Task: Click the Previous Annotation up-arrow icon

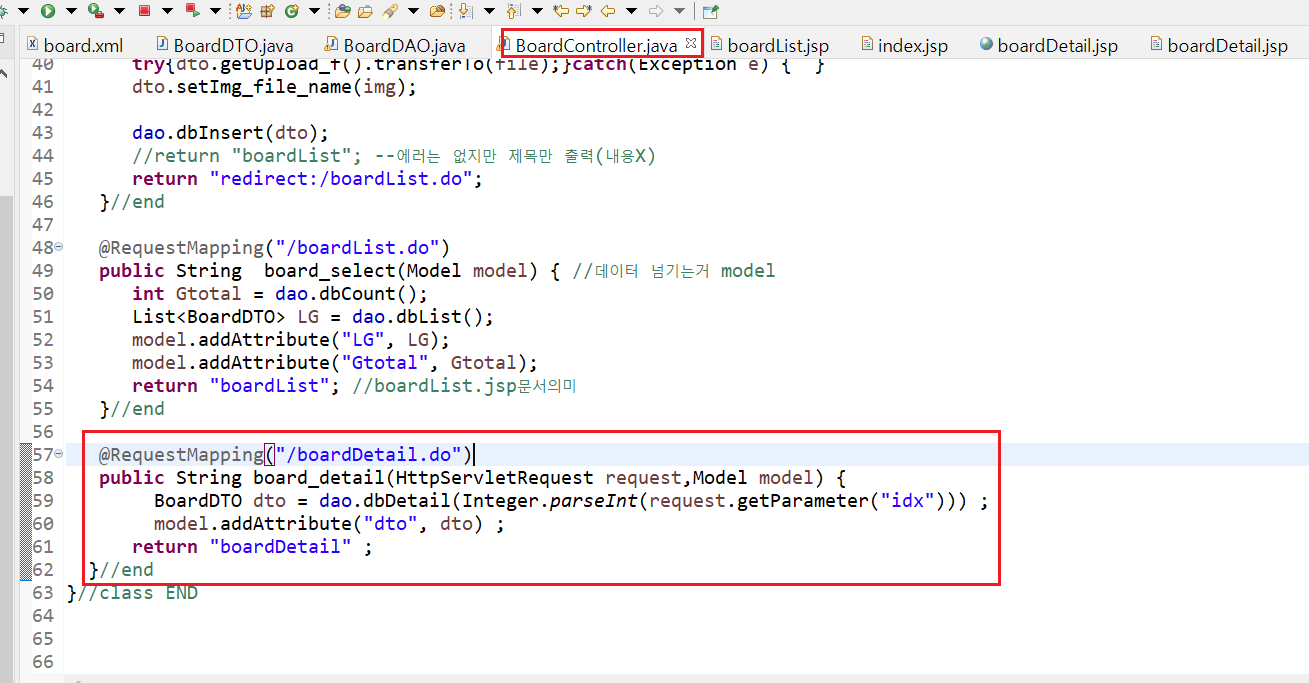Action: tap(513, 11)
